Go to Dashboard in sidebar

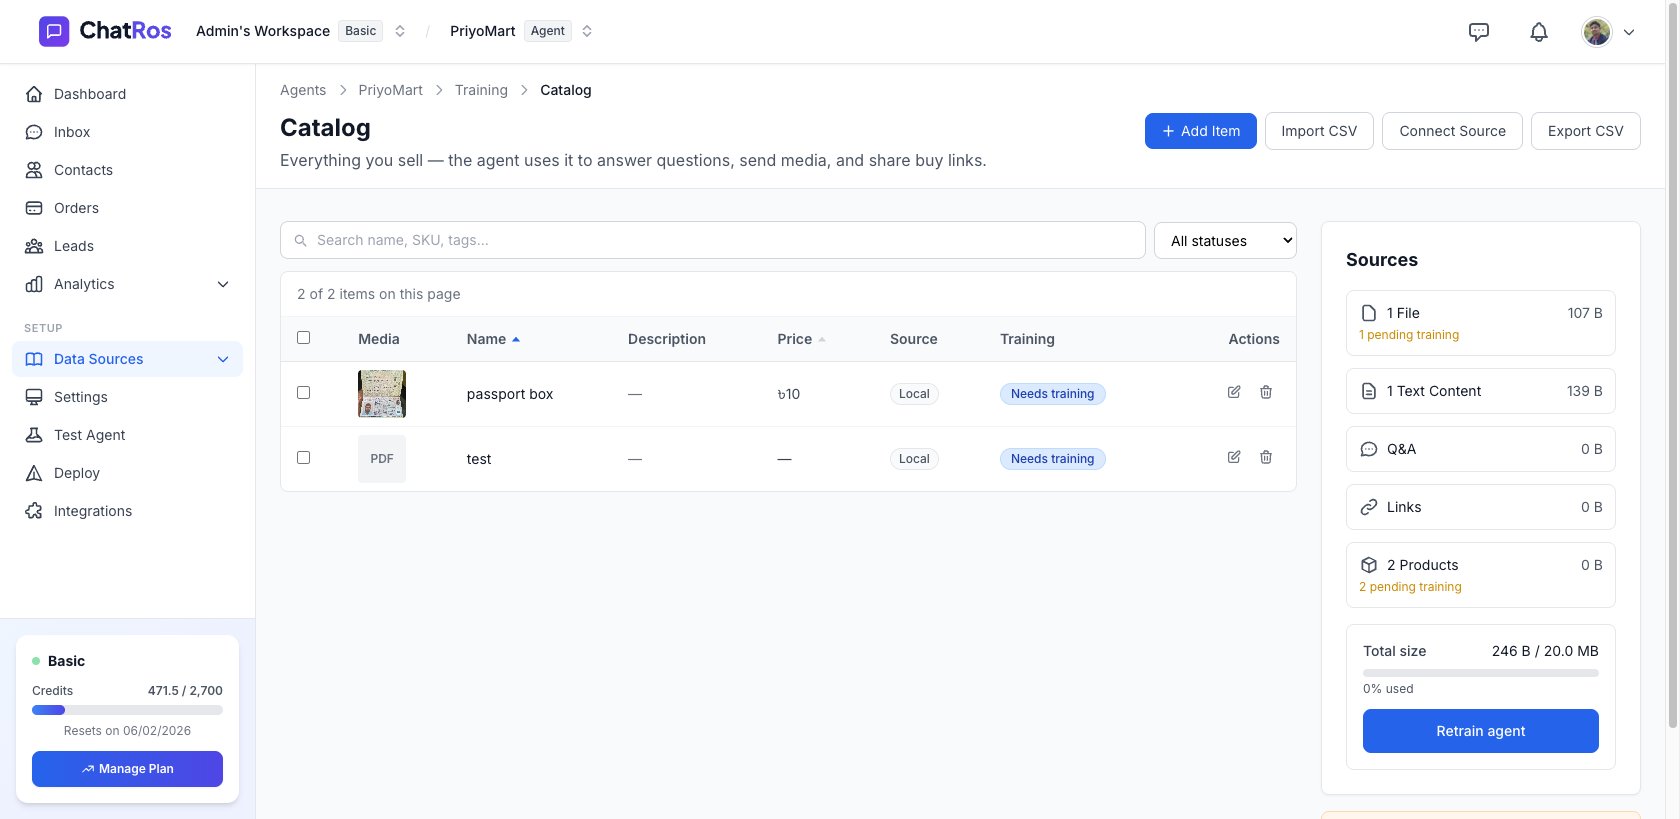click(x=128, y=94)
